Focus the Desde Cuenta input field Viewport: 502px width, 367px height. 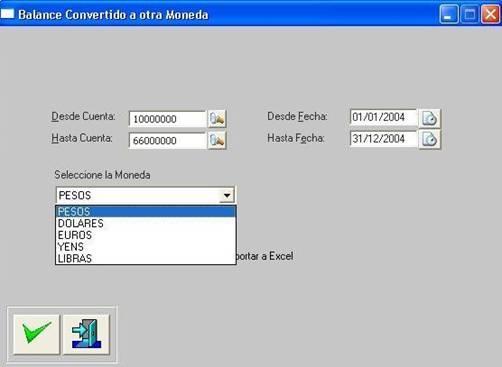click(168, 119)
